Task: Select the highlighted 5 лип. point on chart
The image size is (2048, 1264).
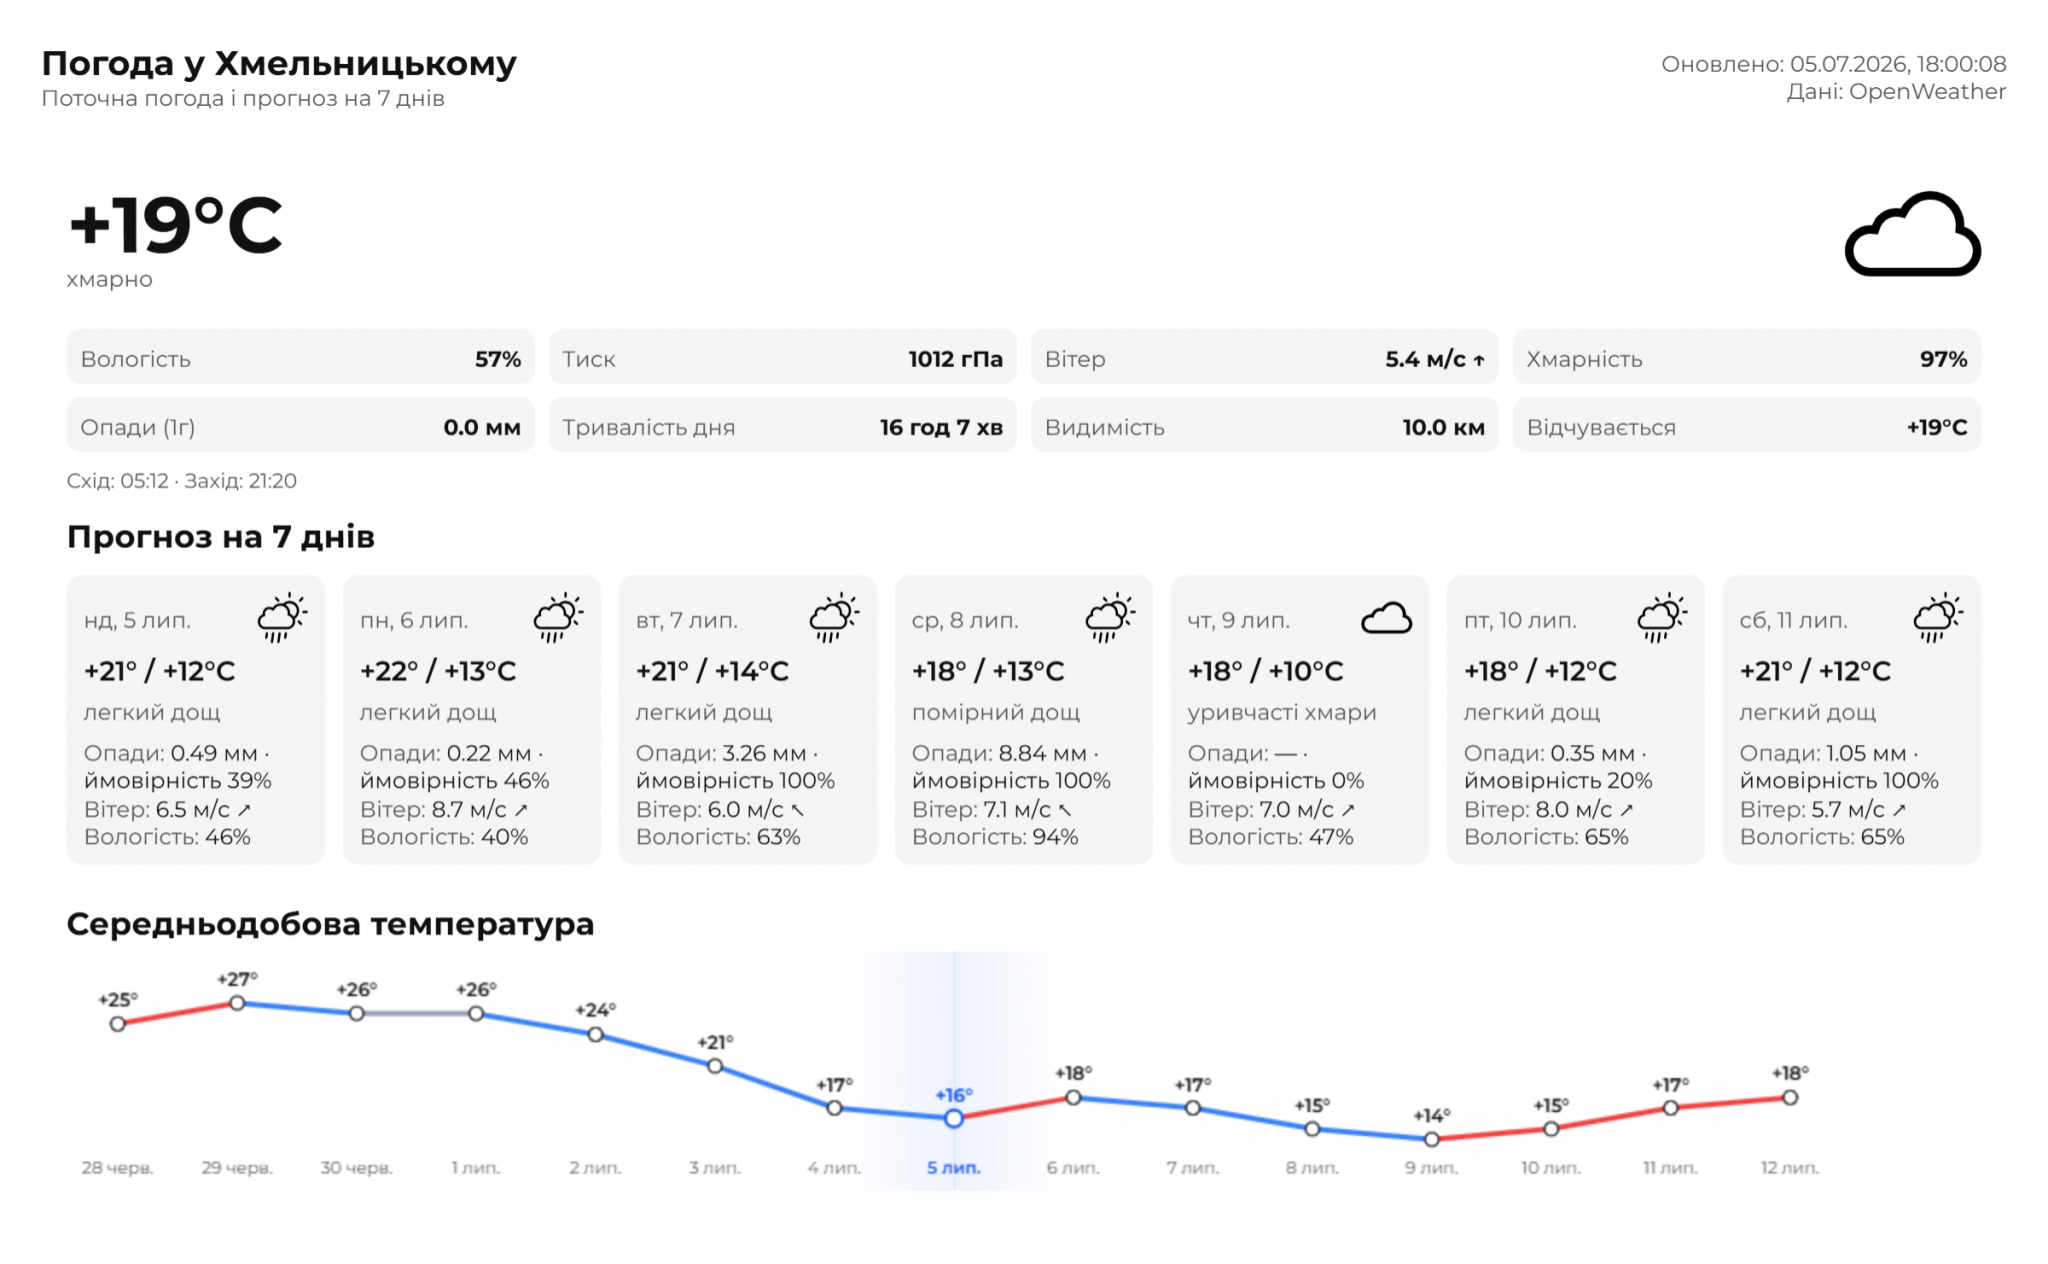Action: click(x=954, y=1118)
